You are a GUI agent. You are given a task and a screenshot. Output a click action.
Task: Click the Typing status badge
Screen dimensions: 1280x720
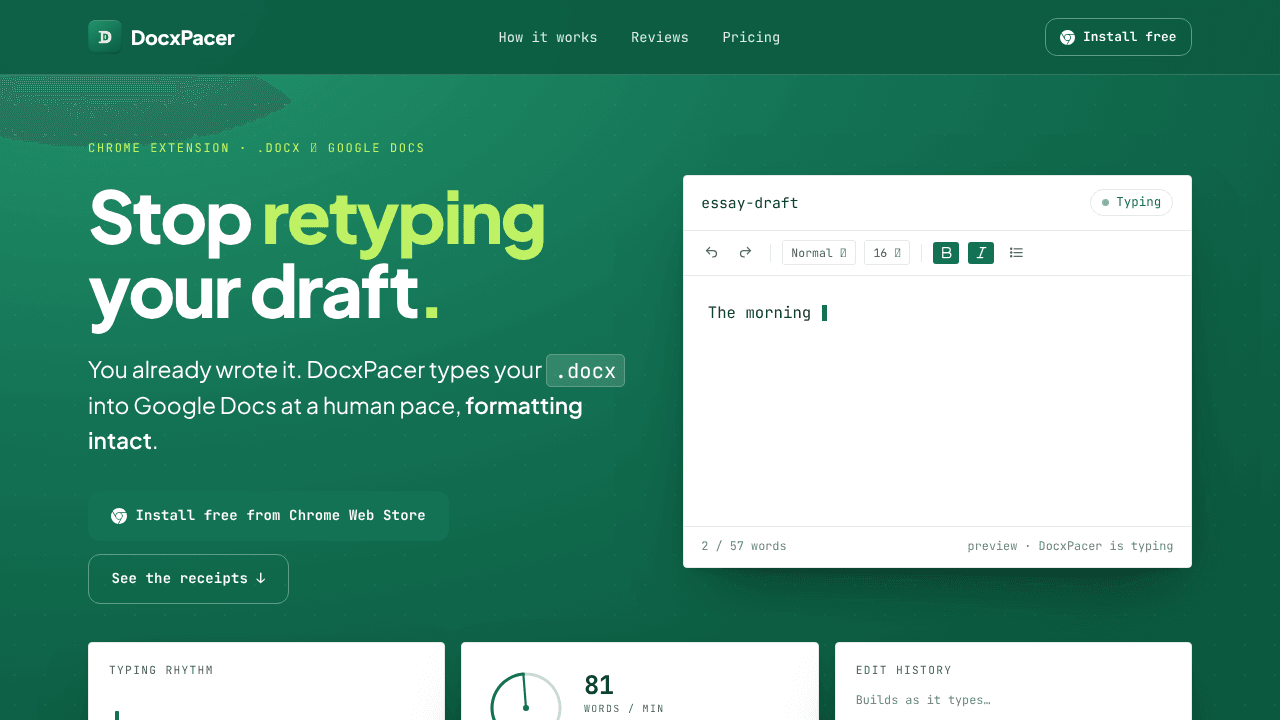(x=1131, y=202)
